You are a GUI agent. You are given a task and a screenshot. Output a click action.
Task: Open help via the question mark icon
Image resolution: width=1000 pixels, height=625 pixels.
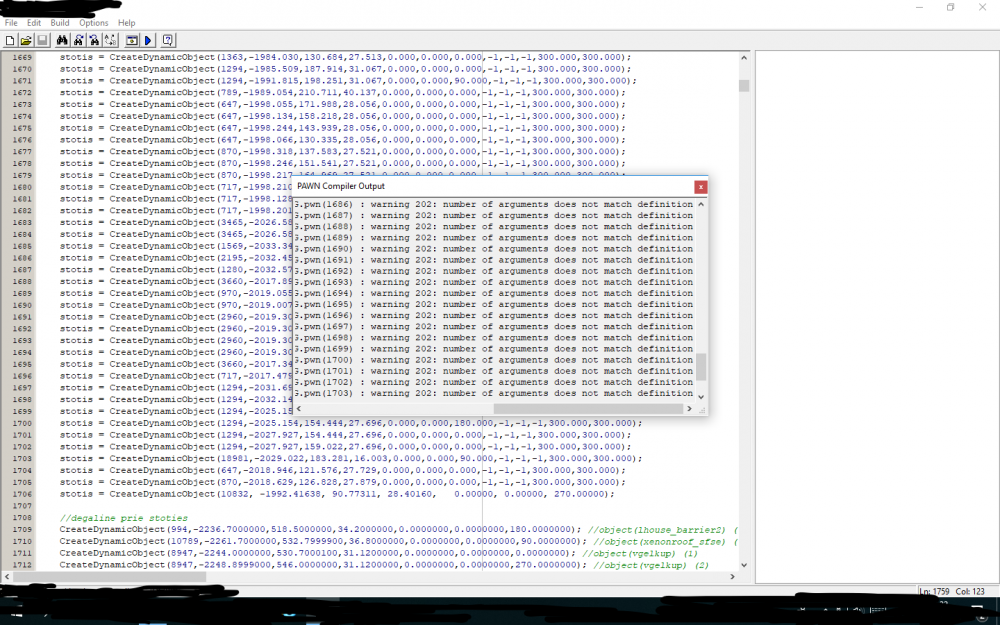168,40
